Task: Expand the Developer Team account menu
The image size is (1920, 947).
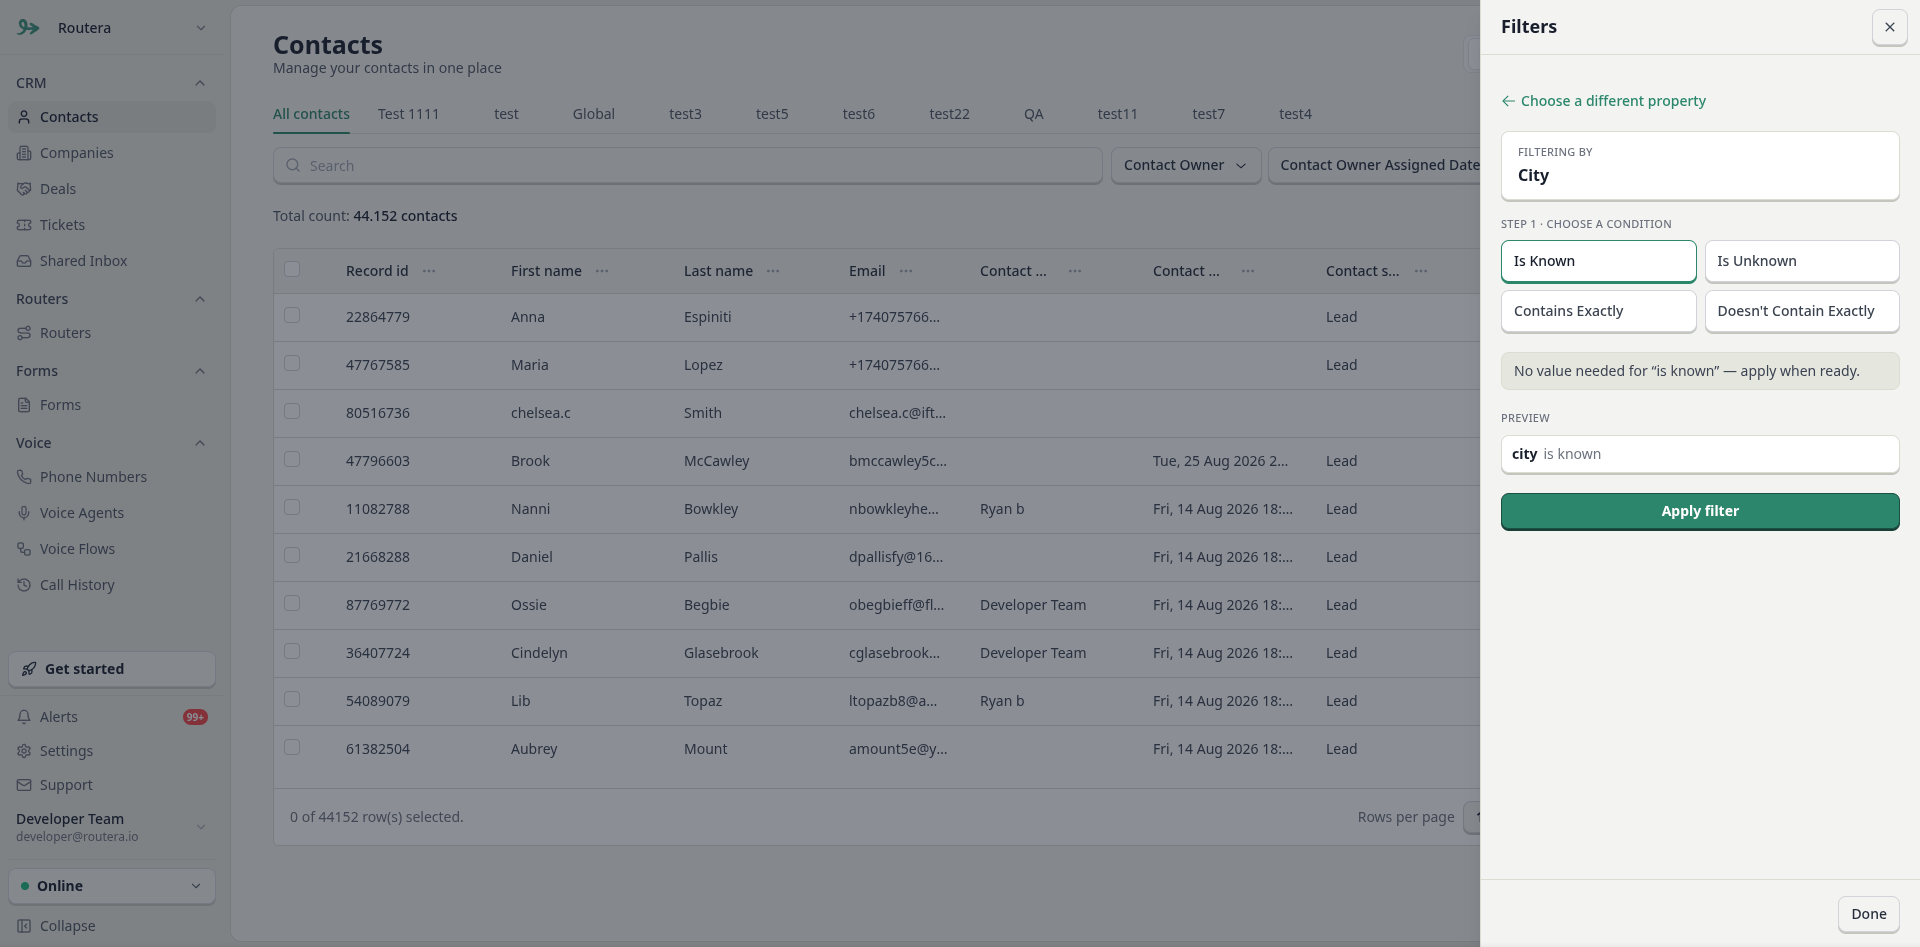Action: [x=112, y=827]
